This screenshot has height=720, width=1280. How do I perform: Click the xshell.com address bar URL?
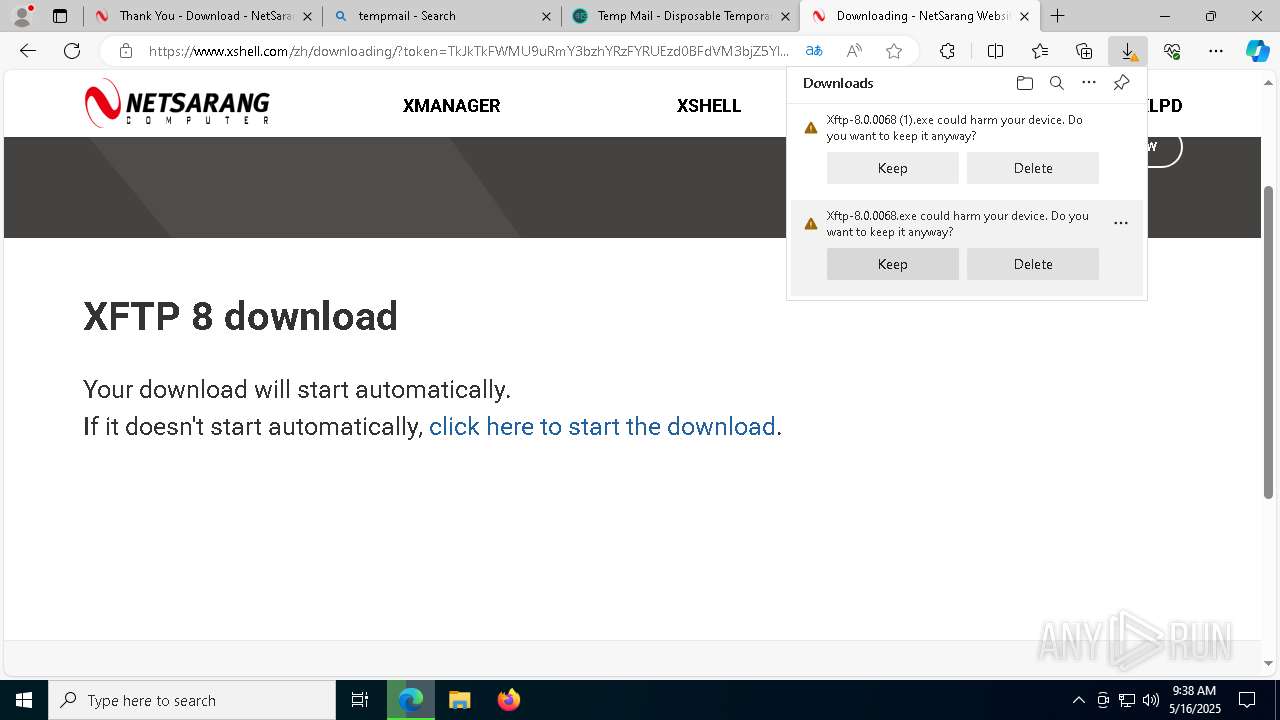(x=468, y=51)
